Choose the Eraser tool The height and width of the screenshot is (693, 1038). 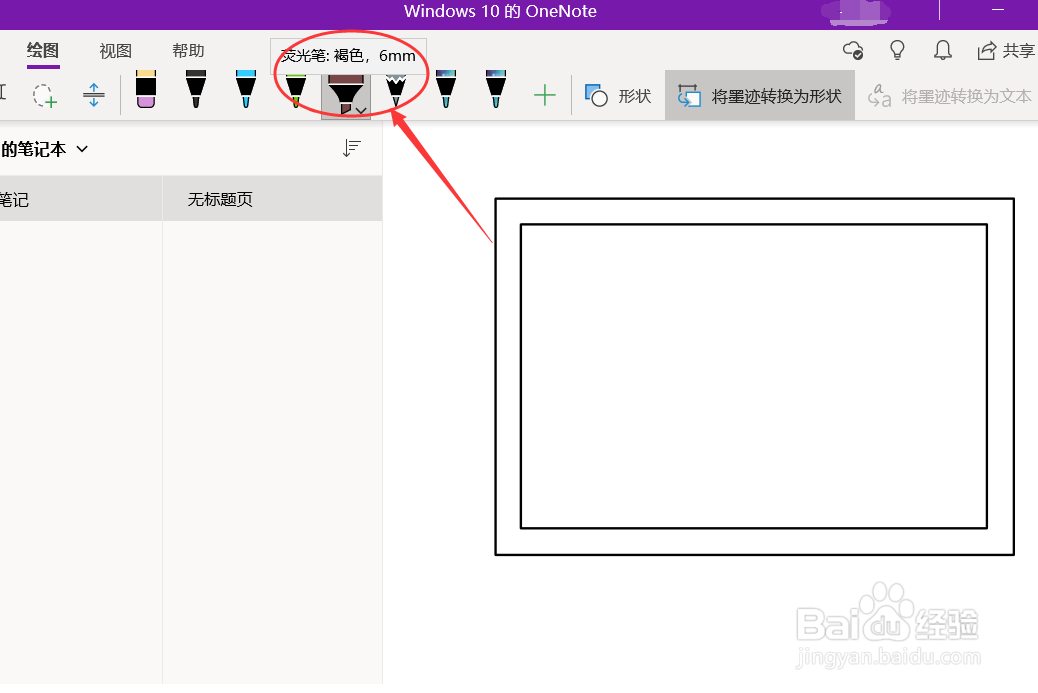tap(146, 89)
